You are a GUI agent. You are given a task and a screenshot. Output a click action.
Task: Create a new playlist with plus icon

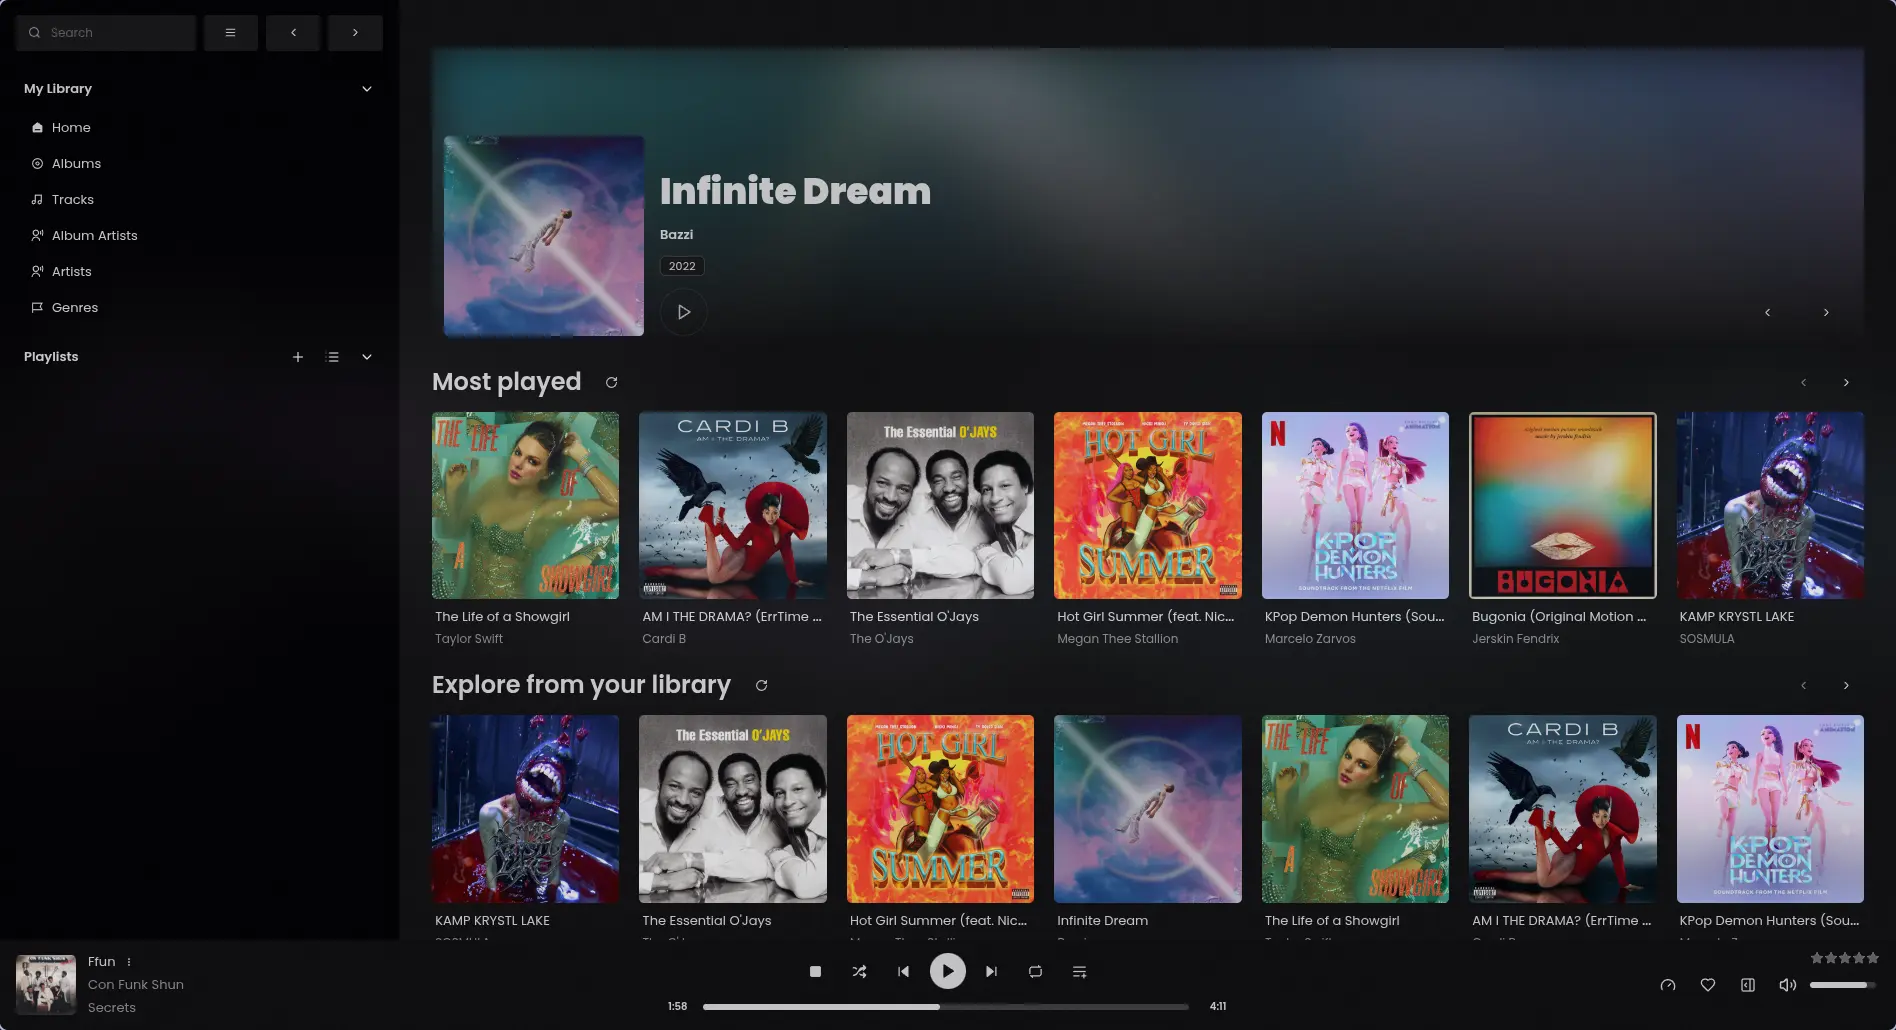pyautogui.click(x=297, y=356)
